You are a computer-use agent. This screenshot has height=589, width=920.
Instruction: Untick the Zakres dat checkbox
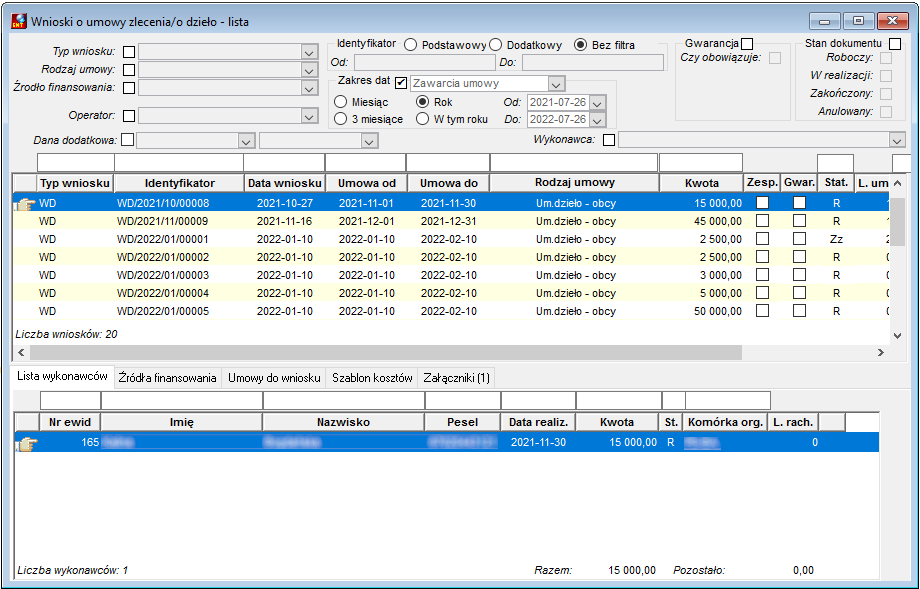coord(401,83)
